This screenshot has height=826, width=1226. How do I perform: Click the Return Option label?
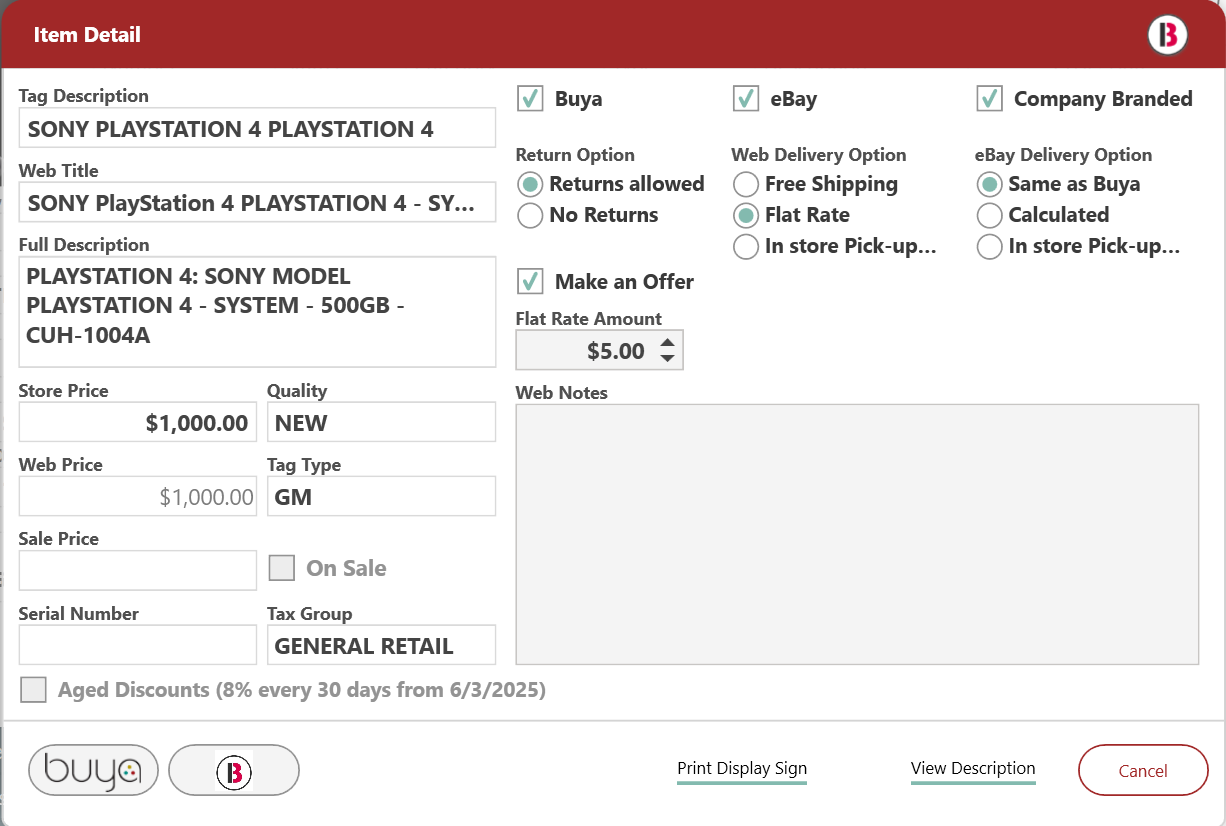(575, 155)
